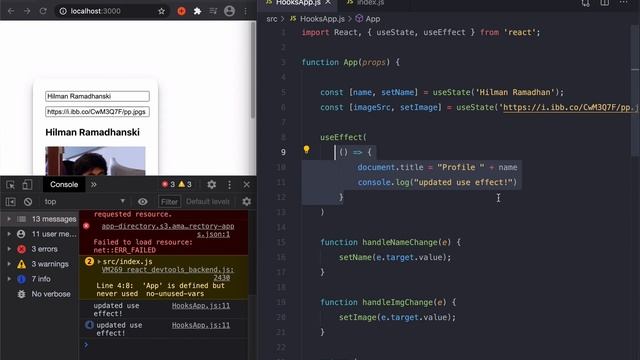
Task: Click the red error count badge
Action: (168, 184)
